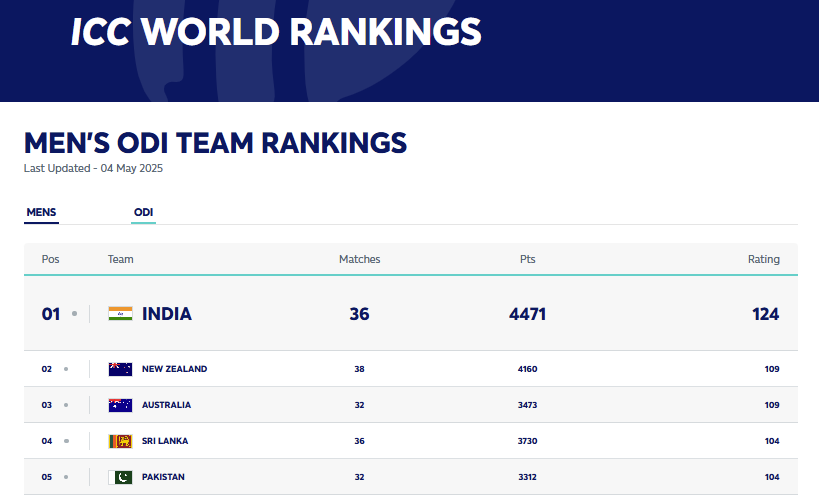Click the Matches column header
The width and height of the screenshot is (819, 496).
coord(359,259)
